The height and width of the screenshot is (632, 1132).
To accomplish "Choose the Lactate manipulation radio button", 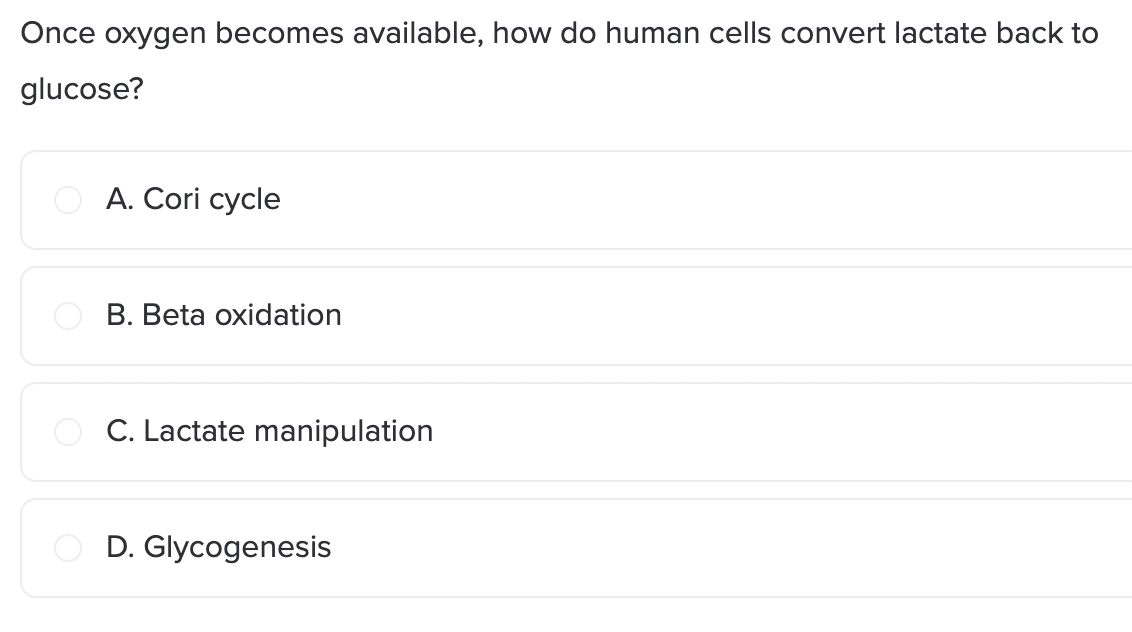I will coord(68,432).
